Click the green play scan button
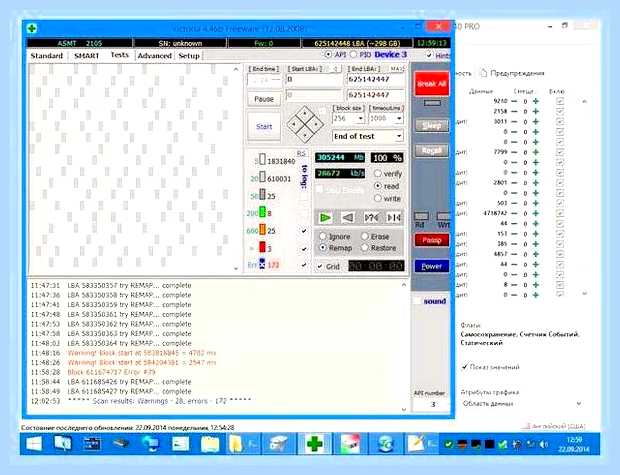Image resolution: width=620 pixels, height=475 pixels. 325,218
